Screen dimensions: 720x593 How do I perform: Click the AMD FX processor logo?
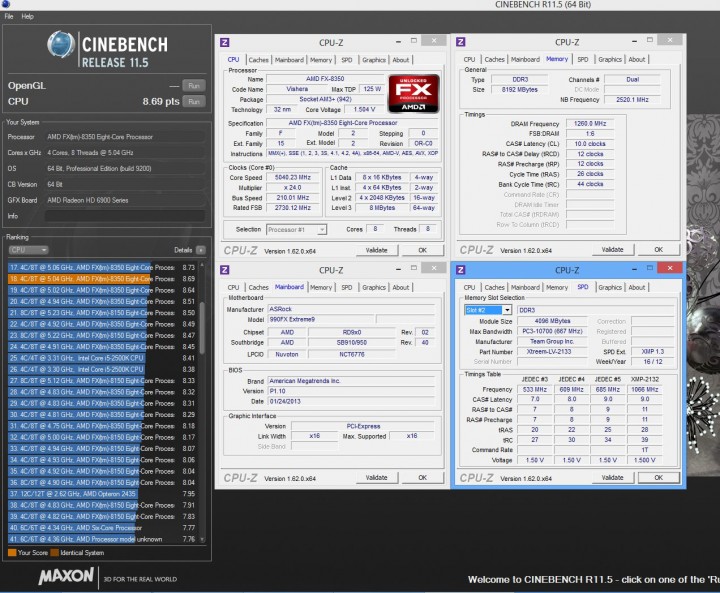pos(414,94)
